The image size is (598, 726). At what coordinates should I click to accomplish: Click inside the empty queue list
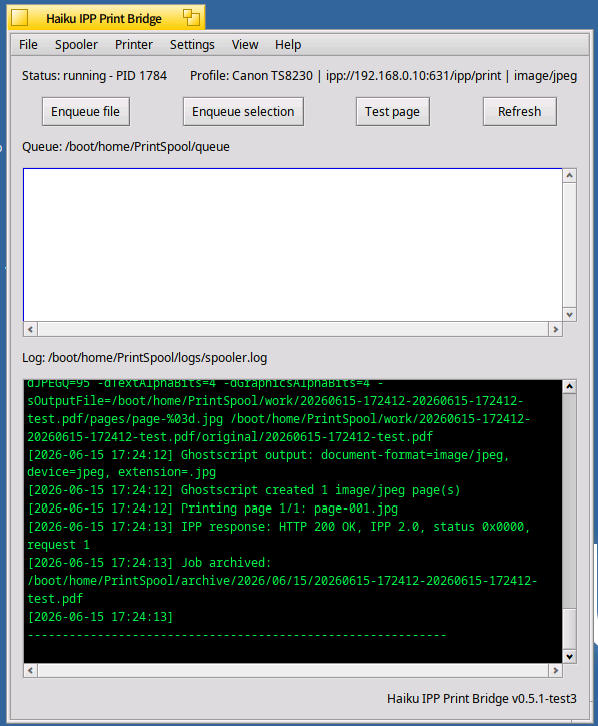[x=293, y=245]
